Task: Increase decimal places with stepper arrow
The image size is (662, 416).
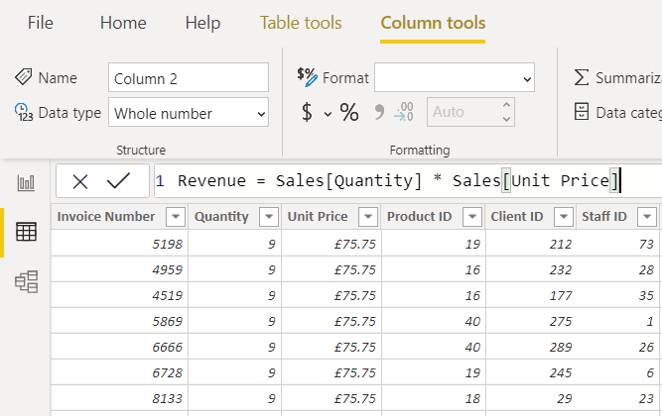Action: coord(506,106)
